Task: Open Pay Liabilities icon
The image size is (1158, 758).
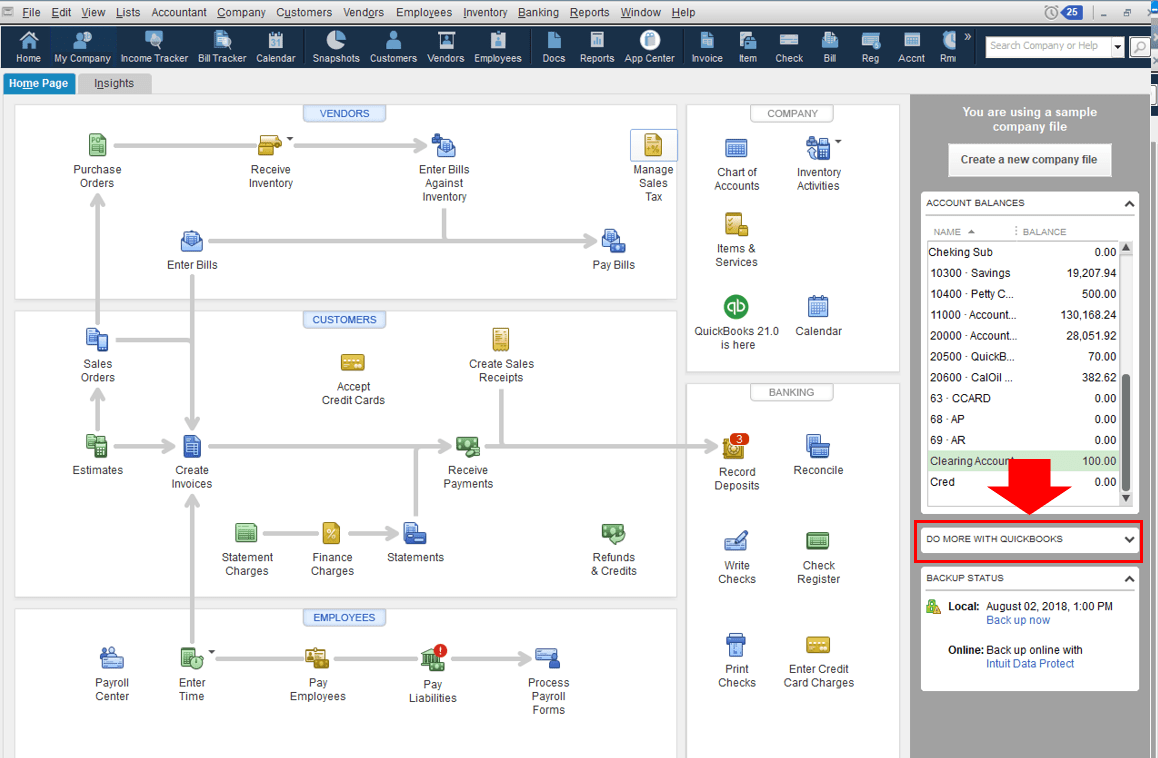Action: [433, 658]
